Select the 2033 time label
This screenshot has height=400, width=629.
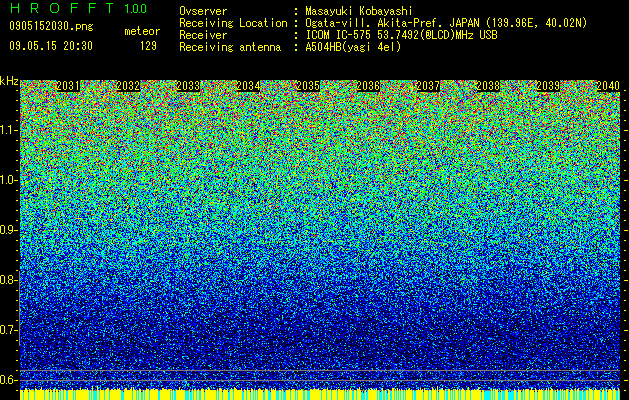point(188,86)
